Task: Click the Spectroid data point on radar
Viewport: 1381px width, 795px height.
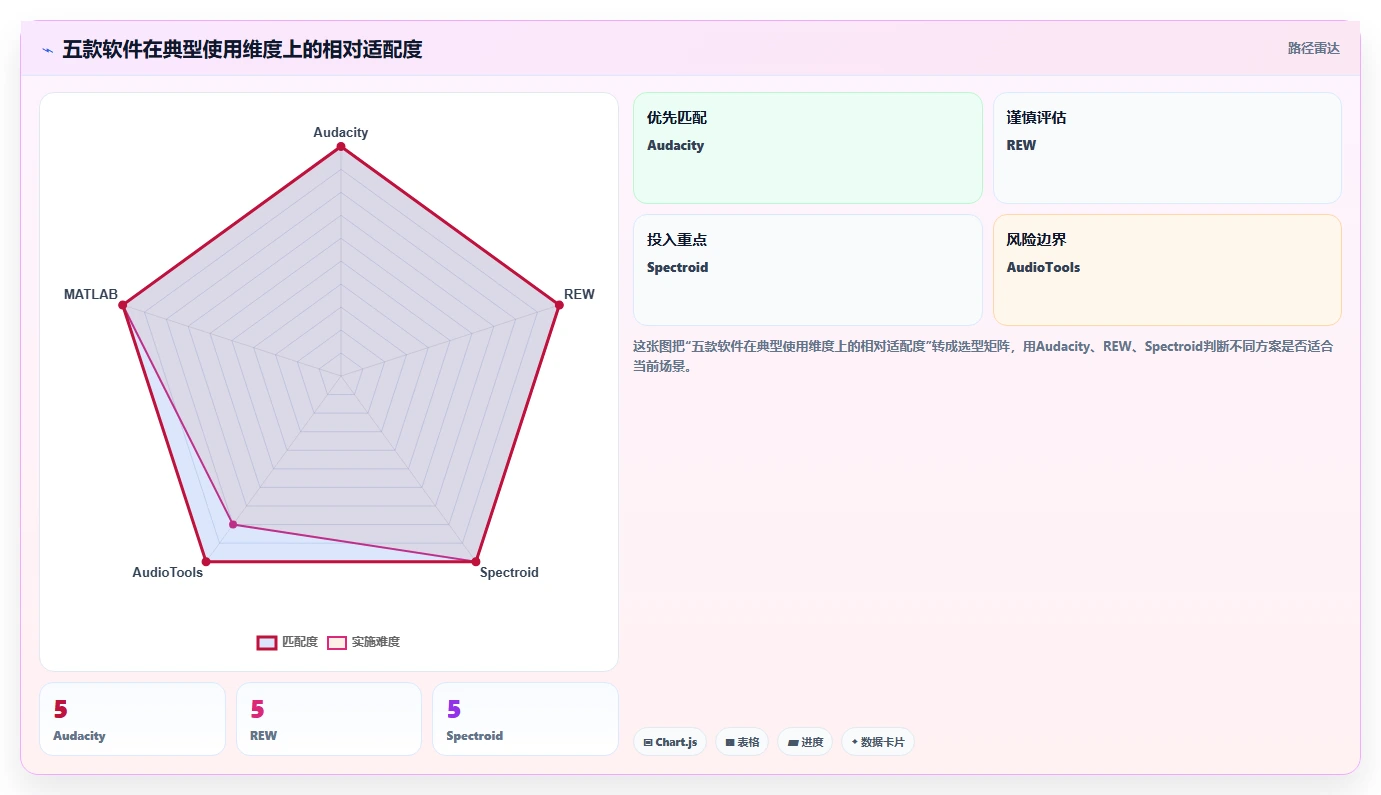Action: [476, 561]
